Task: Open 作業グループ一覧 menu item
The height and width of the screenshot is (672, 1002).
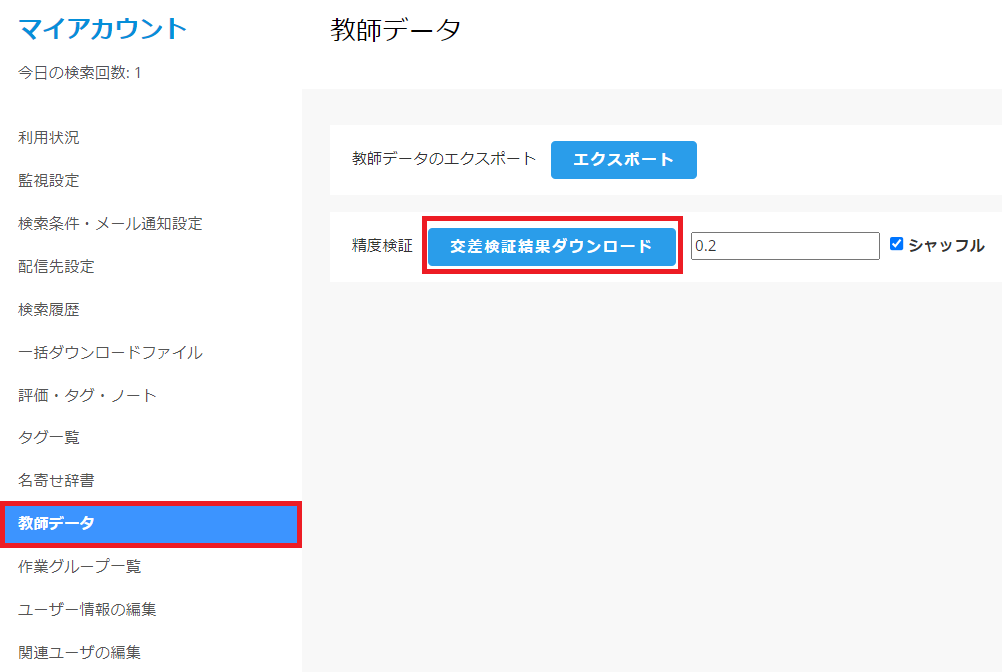Action: (80, 567)
